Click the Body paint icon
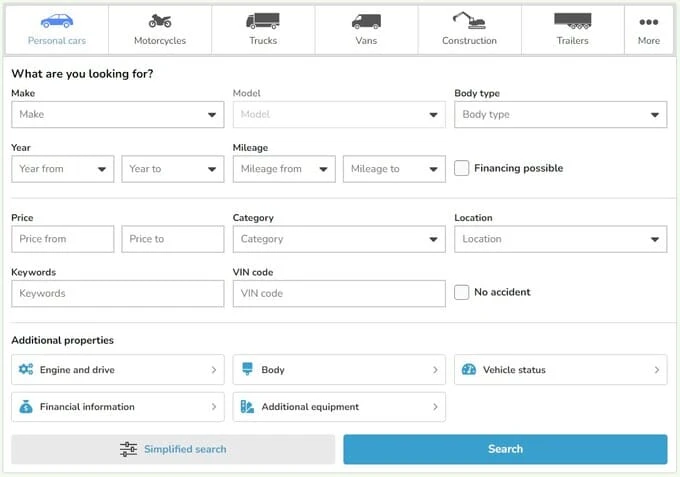The width and height of the screenshot is (680, 477). click(247, 369)
